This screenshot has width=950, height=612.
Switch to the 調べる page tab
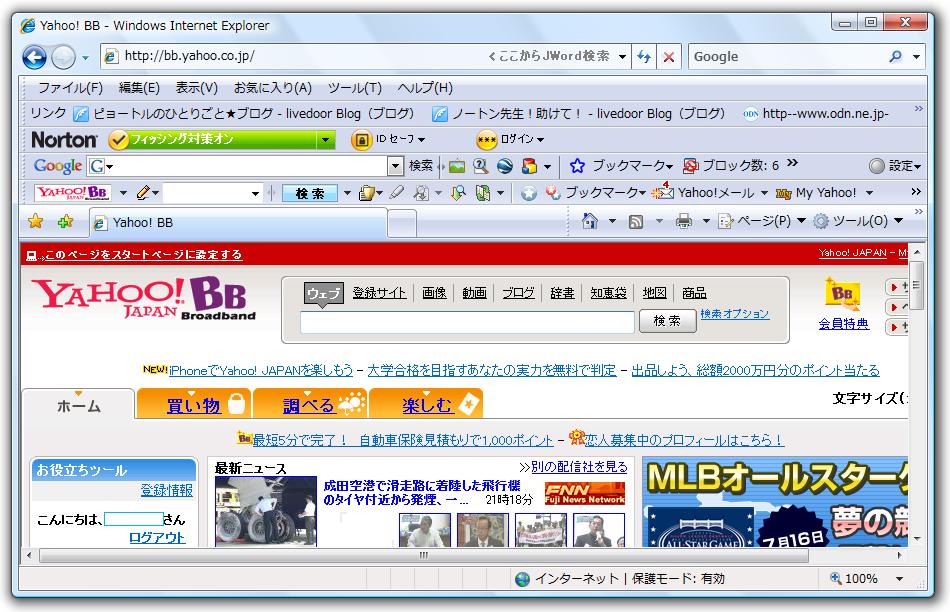pyautogui.click(x=310, y=405)
